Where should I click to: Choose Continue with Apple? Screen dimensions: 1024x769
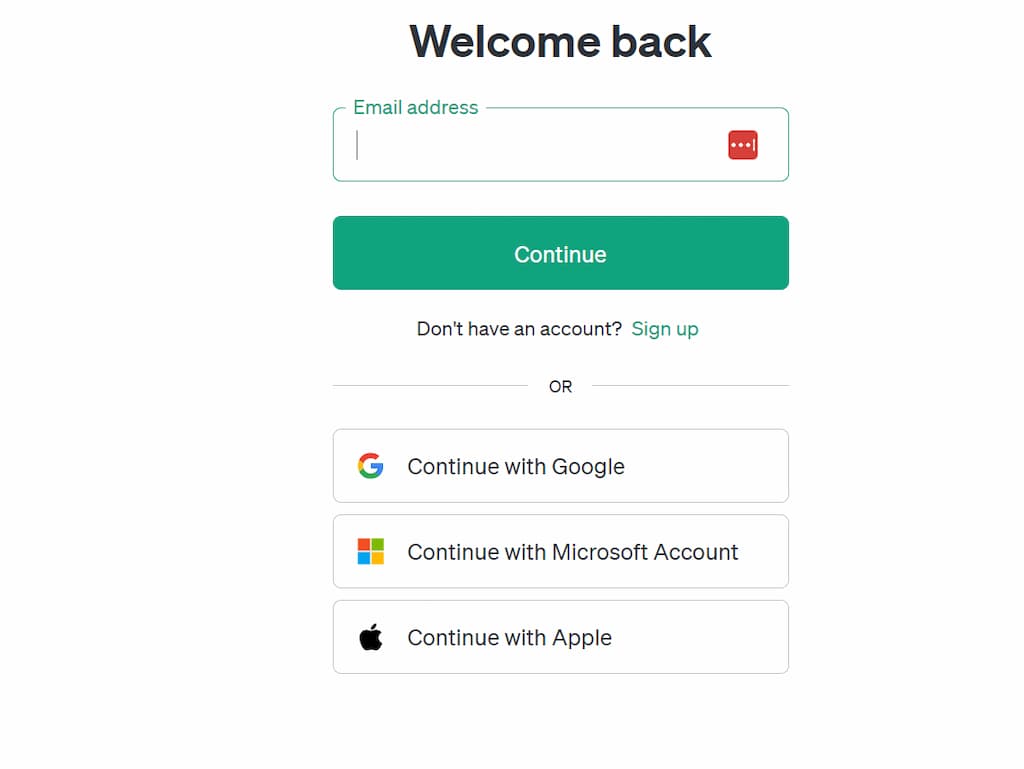560,637
